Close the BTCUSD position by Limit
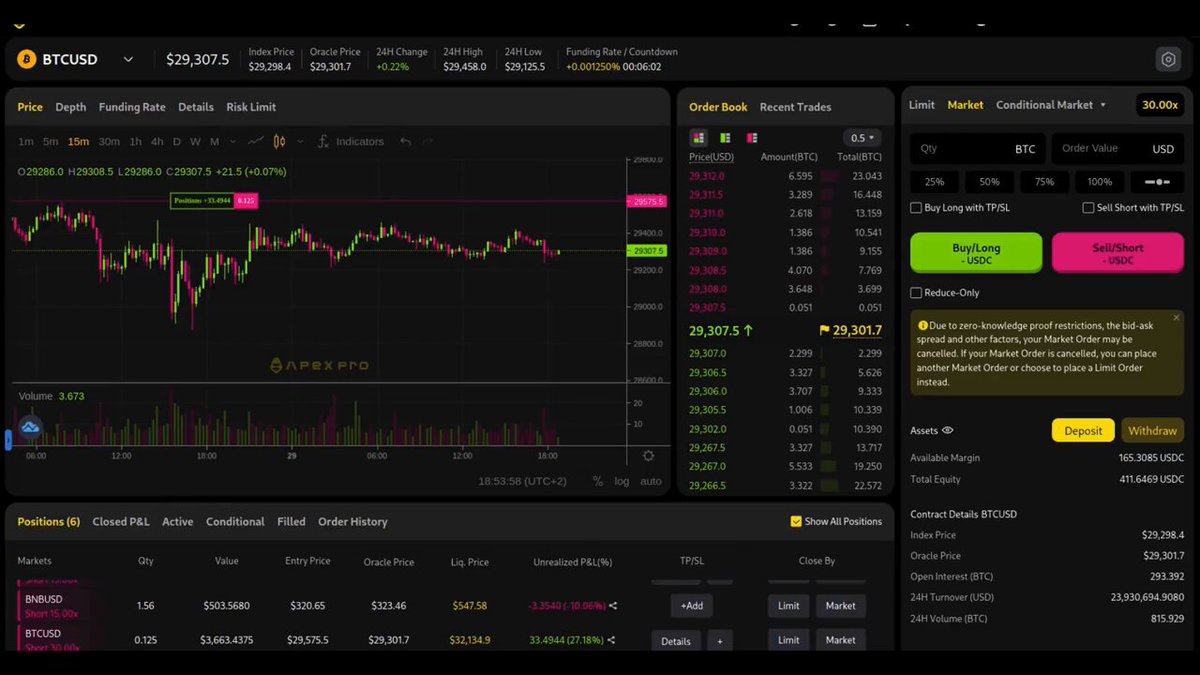 (789, 640)
